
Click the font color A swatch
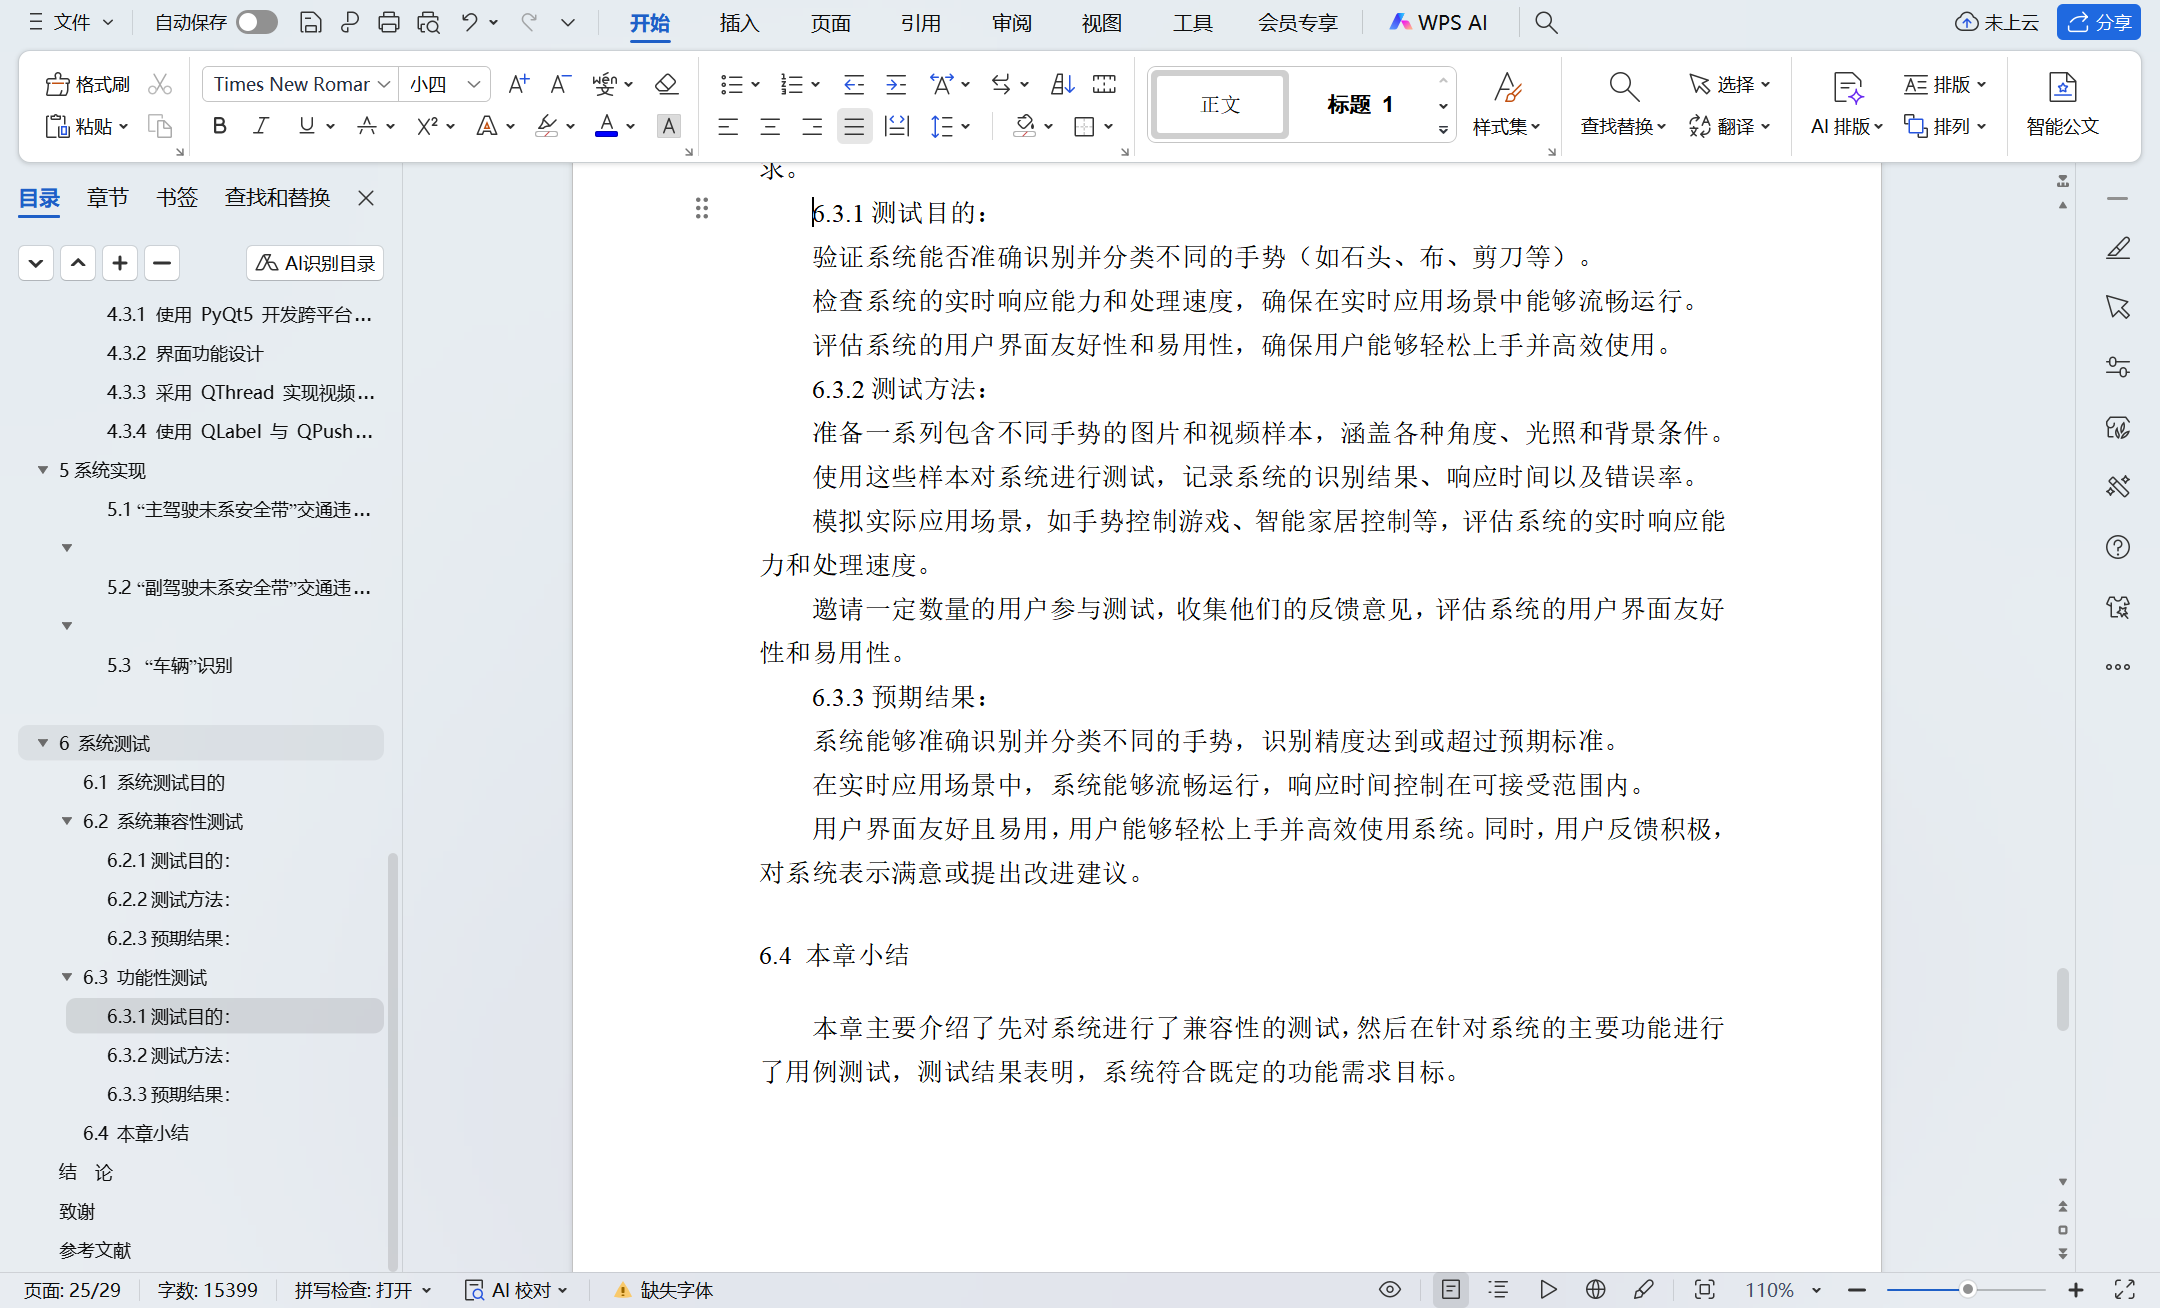click(606, 126)
